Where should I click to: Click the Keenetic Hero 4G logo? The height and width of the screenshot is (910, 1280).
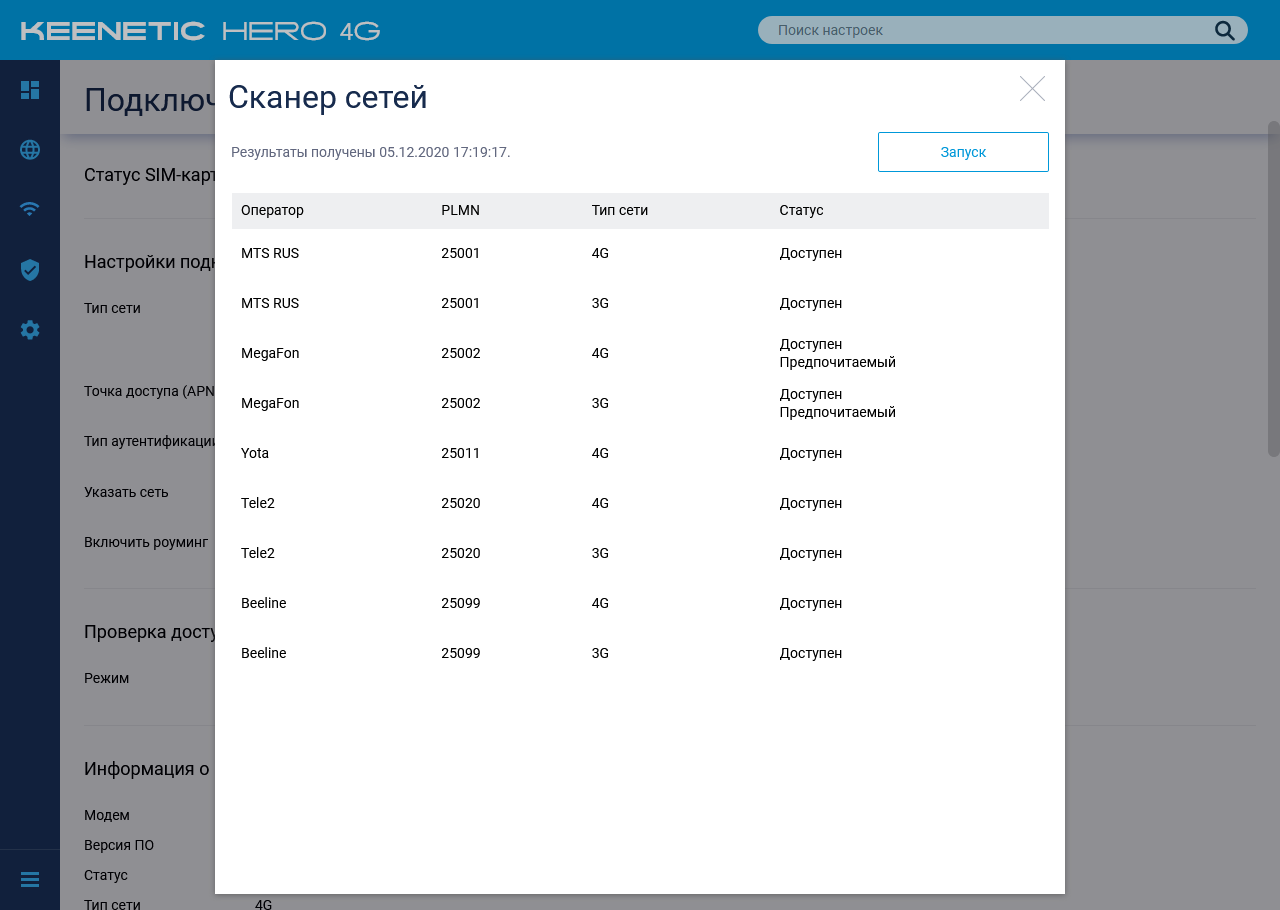pos(200,31)
